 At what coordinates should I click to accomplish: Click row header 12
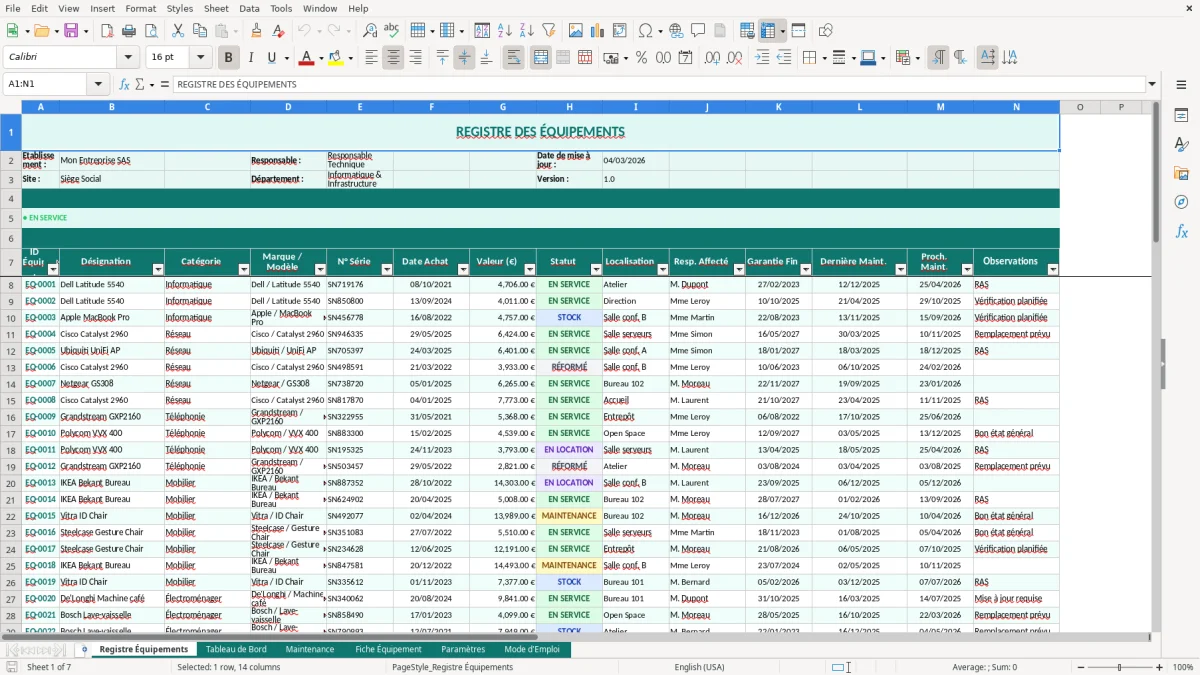(x=11, y=350)
